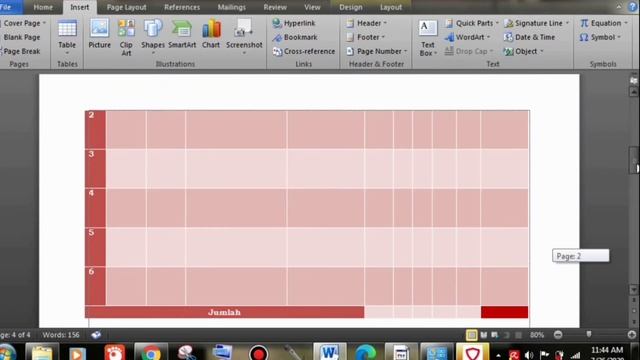
Task: Open the Cover Page dropdown
Action: [24, 23]
